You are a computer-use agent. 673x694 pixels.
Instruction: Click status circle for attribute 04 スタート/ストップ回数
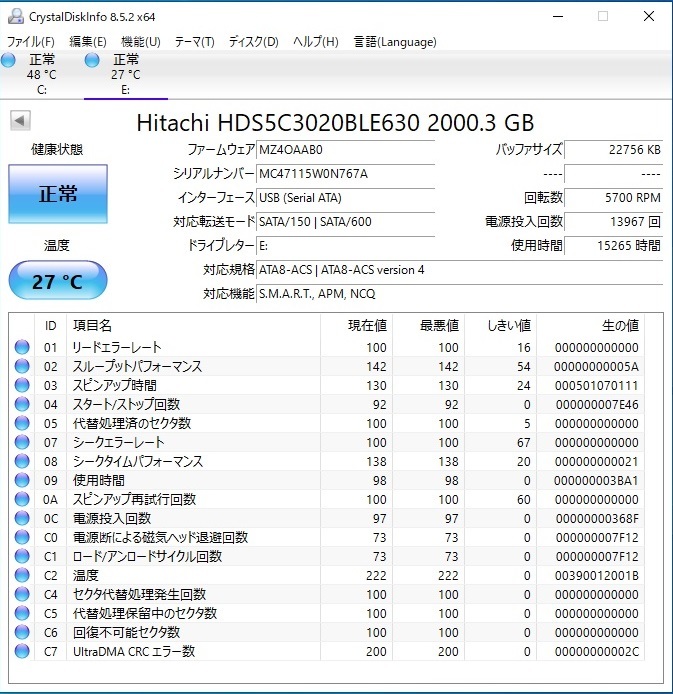point(22,405)
